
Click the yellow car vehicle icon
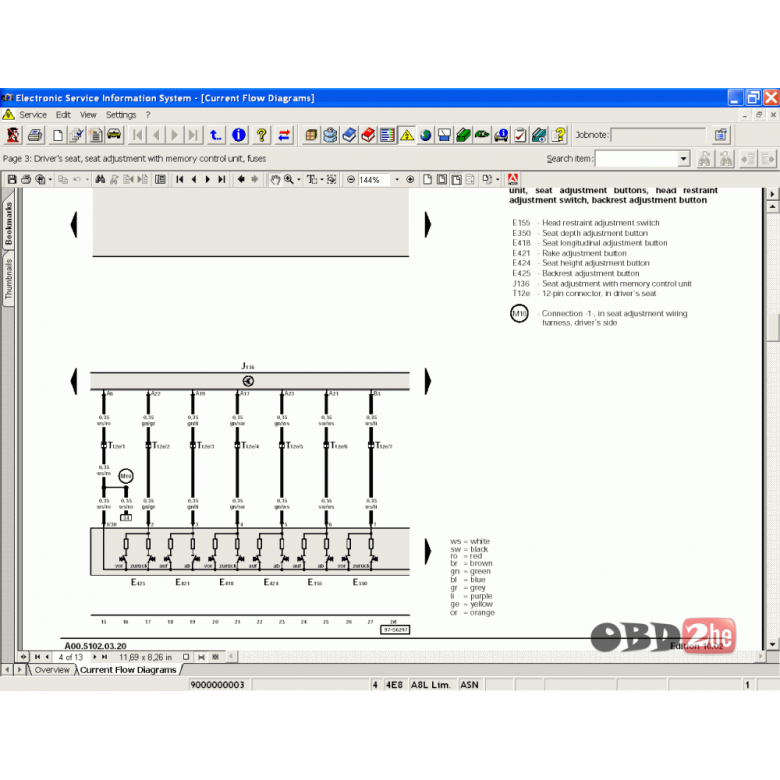coord(114,135)
